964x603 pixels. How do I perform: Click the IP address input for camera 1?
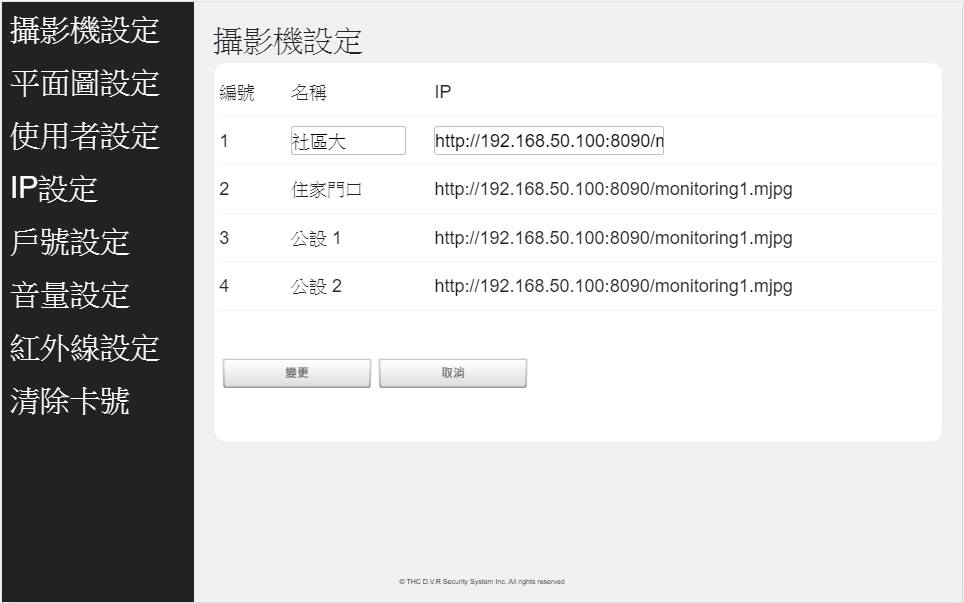(x=549, y=141)
